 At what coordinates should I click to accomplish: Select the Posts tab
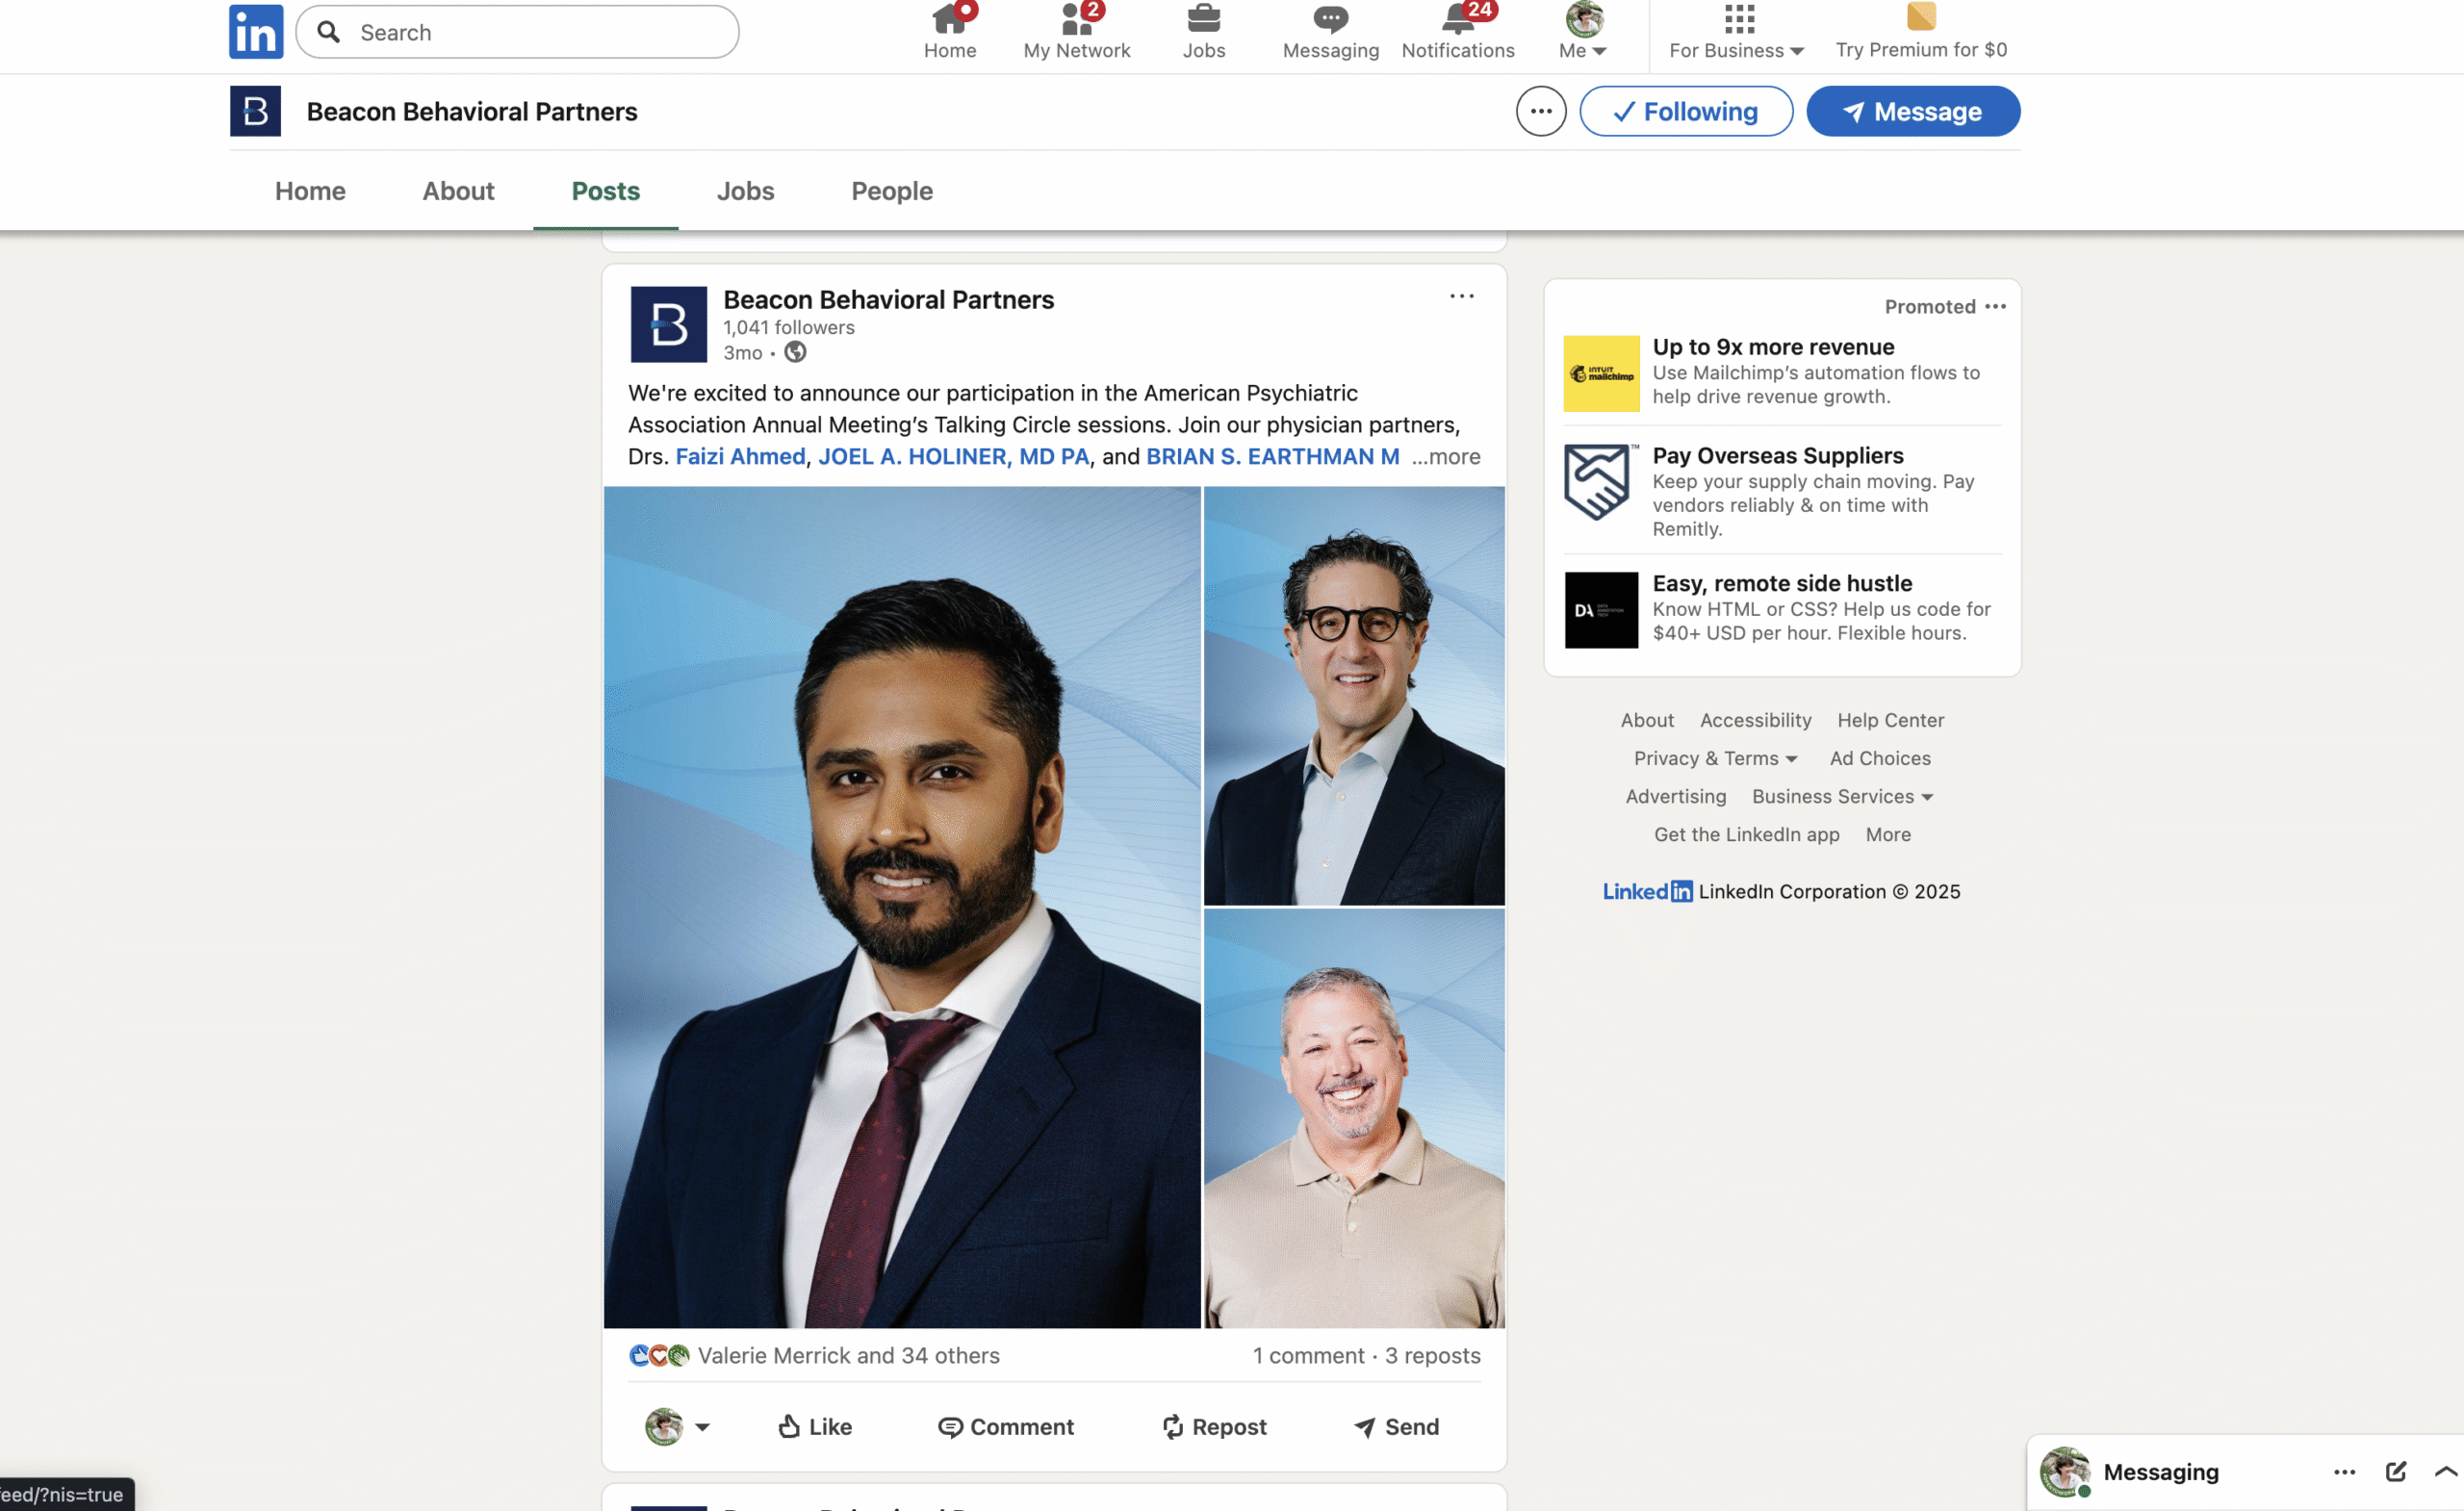click(605, 191)
